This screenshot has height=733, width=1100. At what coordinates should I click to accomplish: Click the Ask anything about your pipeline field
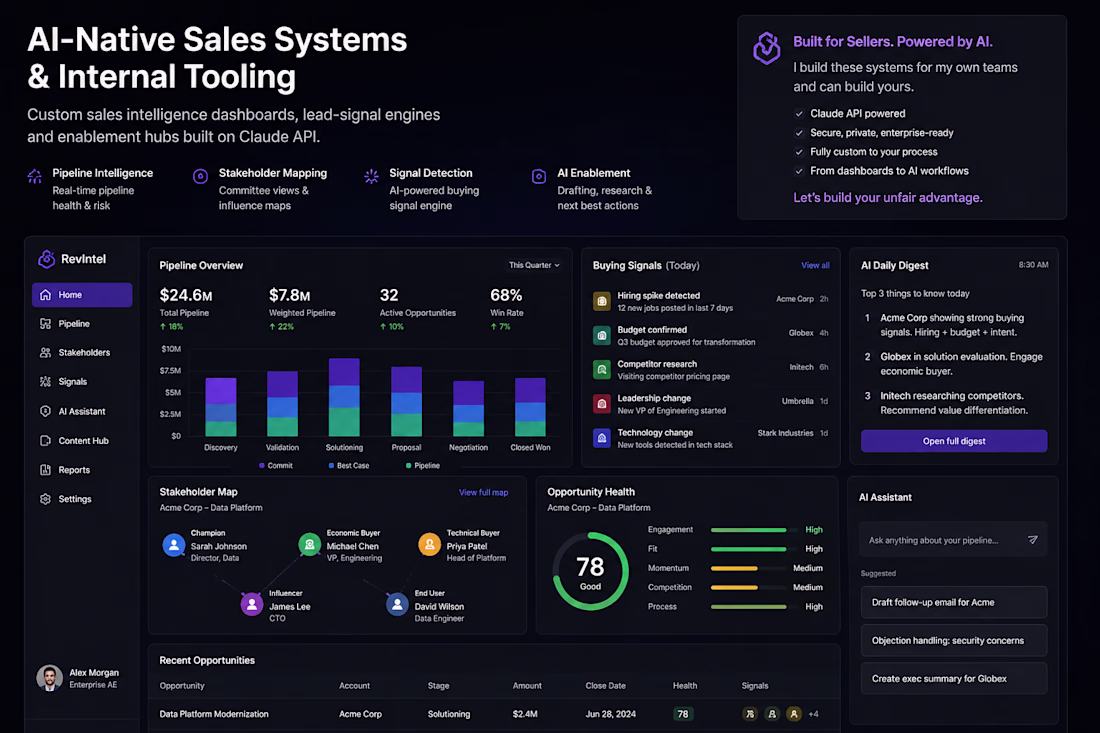tap(954, 540)
